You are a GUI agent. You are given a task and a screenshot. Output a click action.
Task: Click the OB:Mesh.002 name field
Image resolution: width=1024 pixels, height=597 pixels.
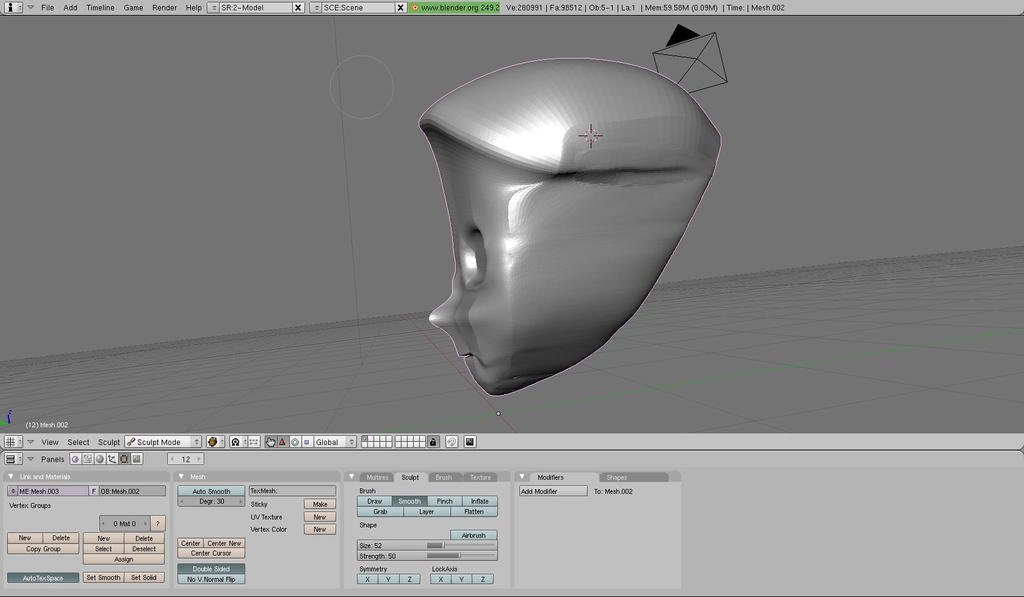(x=132, y=491)
